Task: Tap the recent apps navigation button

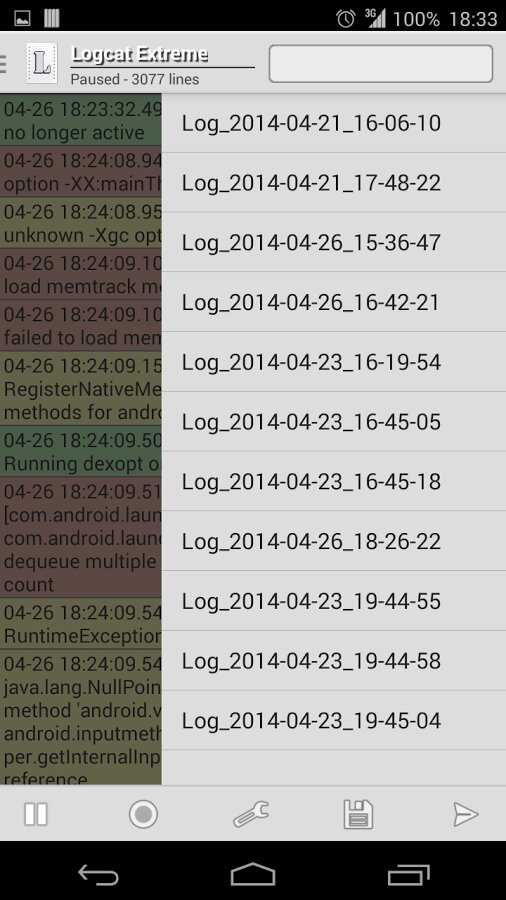Action: (408, 875)
